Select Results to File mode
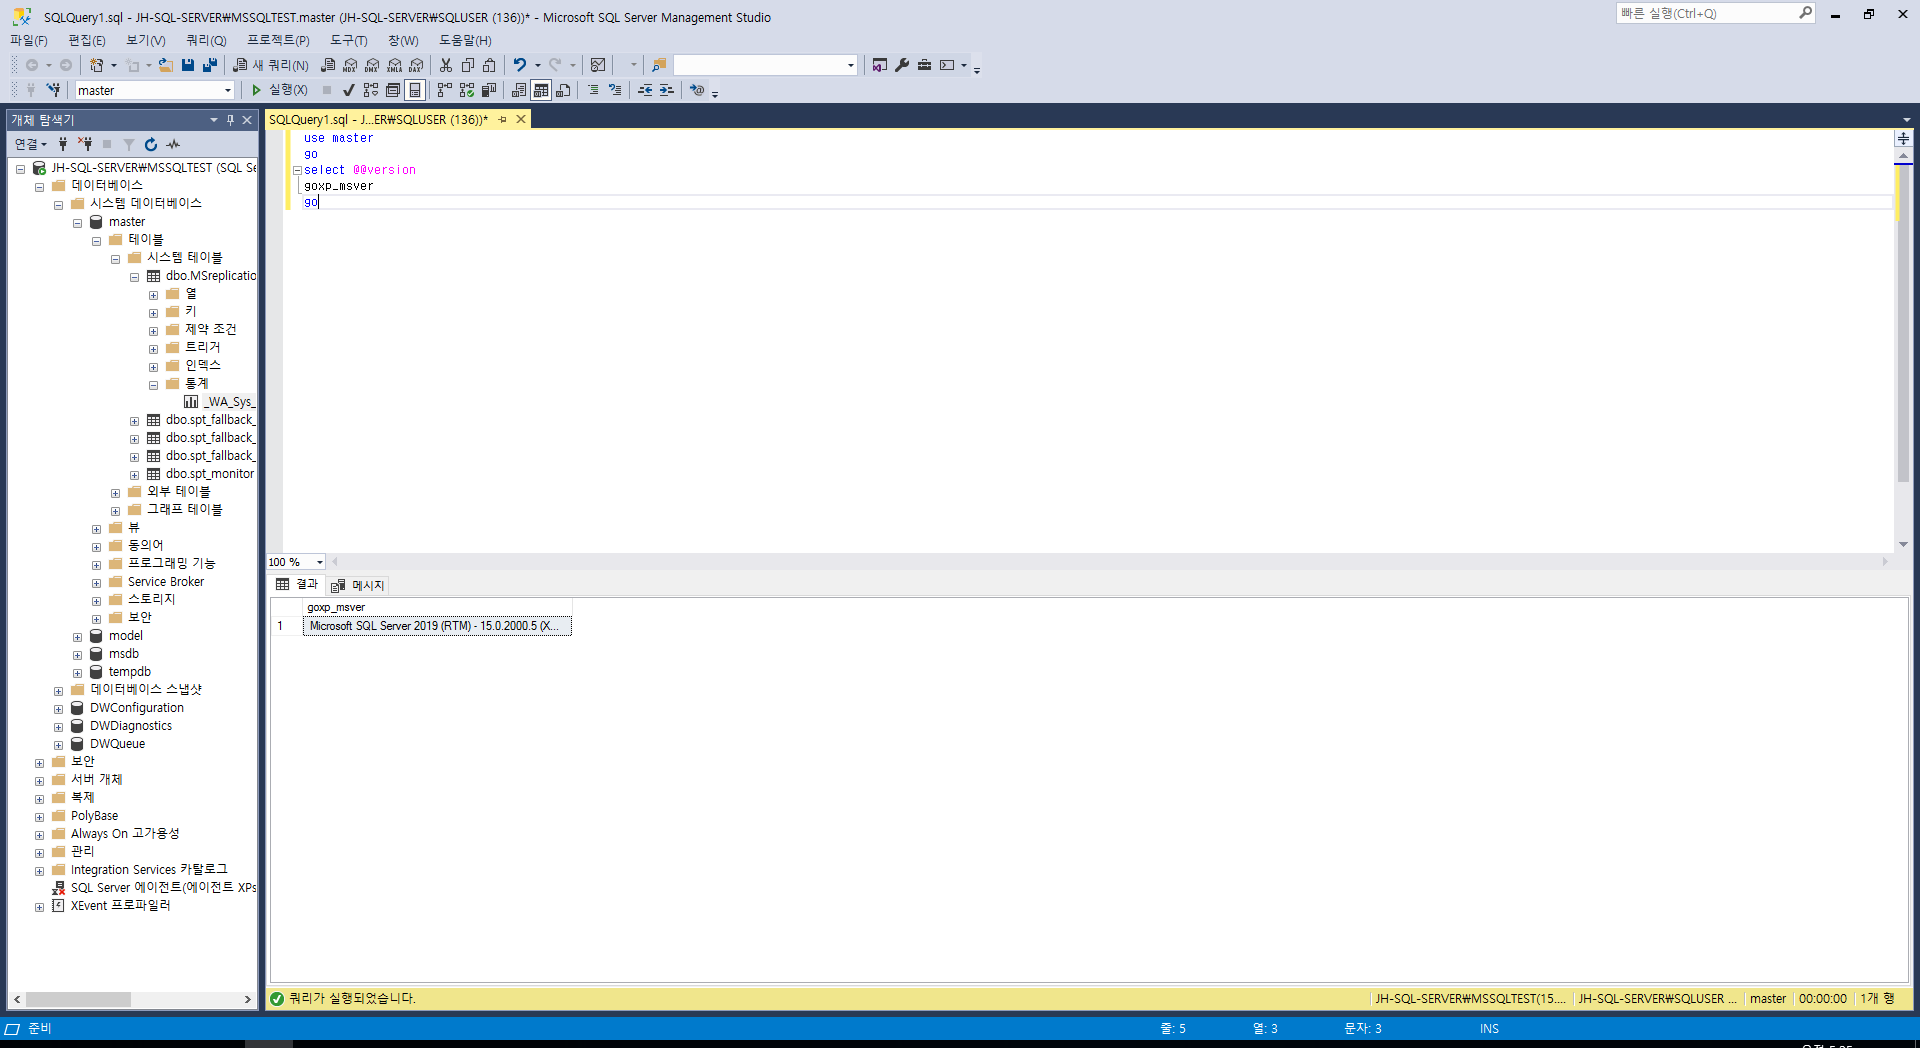The image size is (1920, 1048). pyautogui.click(x=563, y=90)
